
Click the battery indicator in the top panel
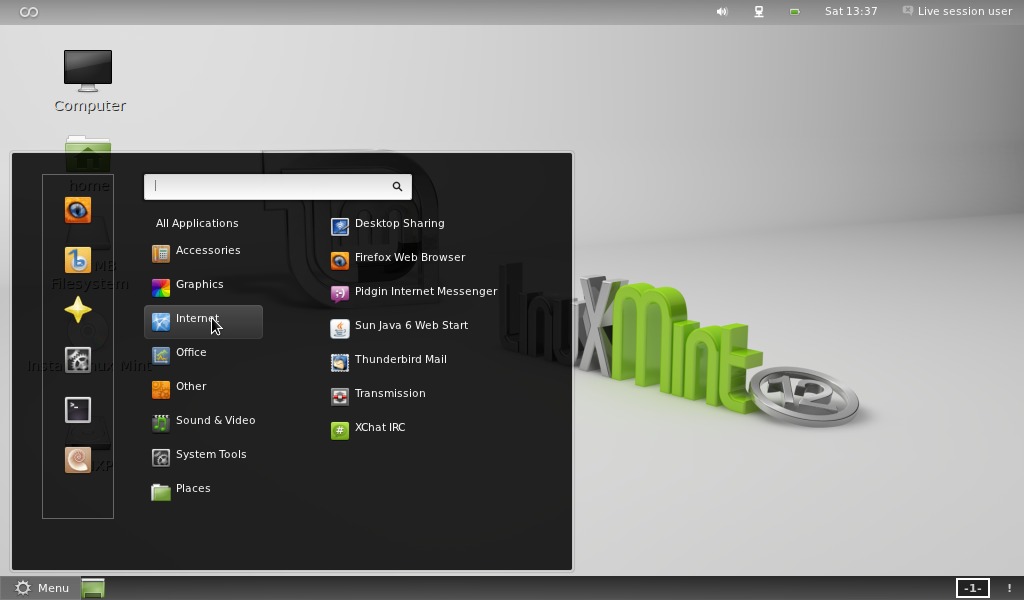795,12
